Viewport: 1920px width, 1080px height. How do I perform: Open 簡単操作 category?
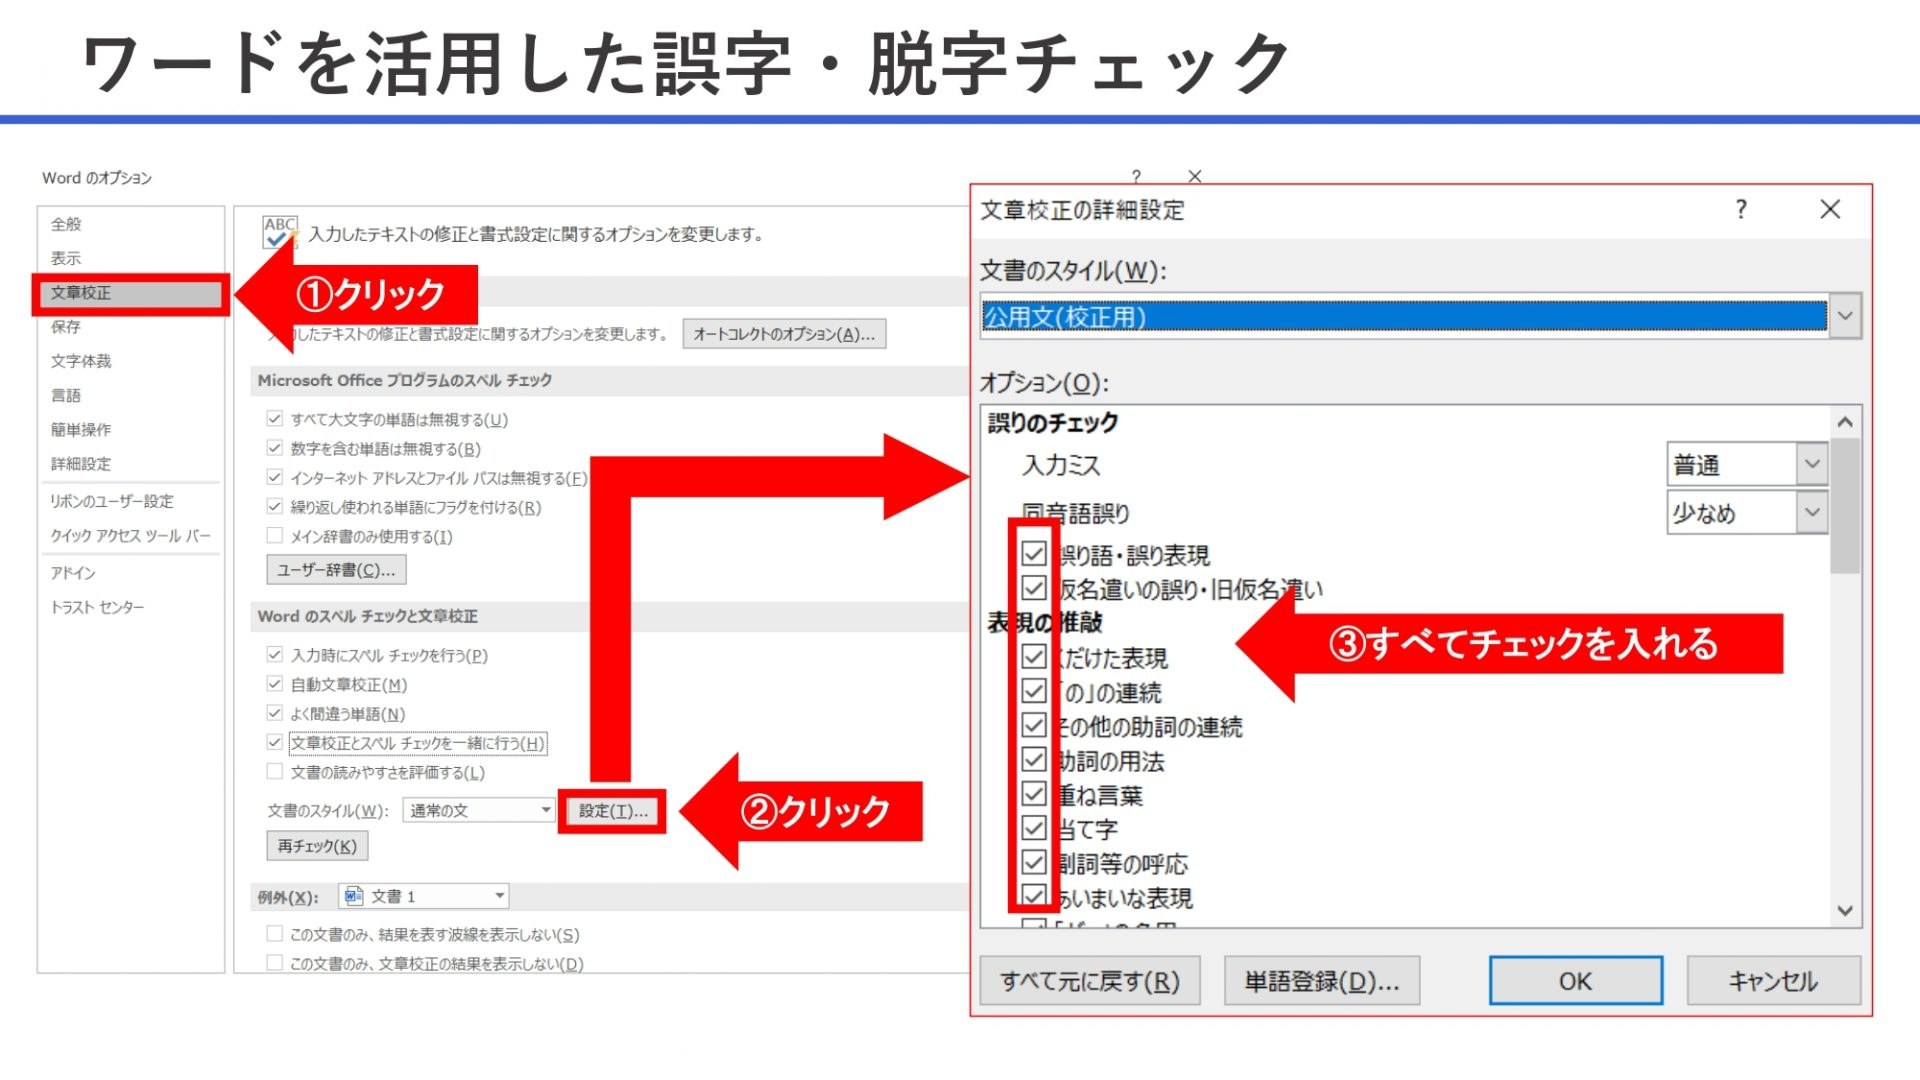[x=81, y=429]
